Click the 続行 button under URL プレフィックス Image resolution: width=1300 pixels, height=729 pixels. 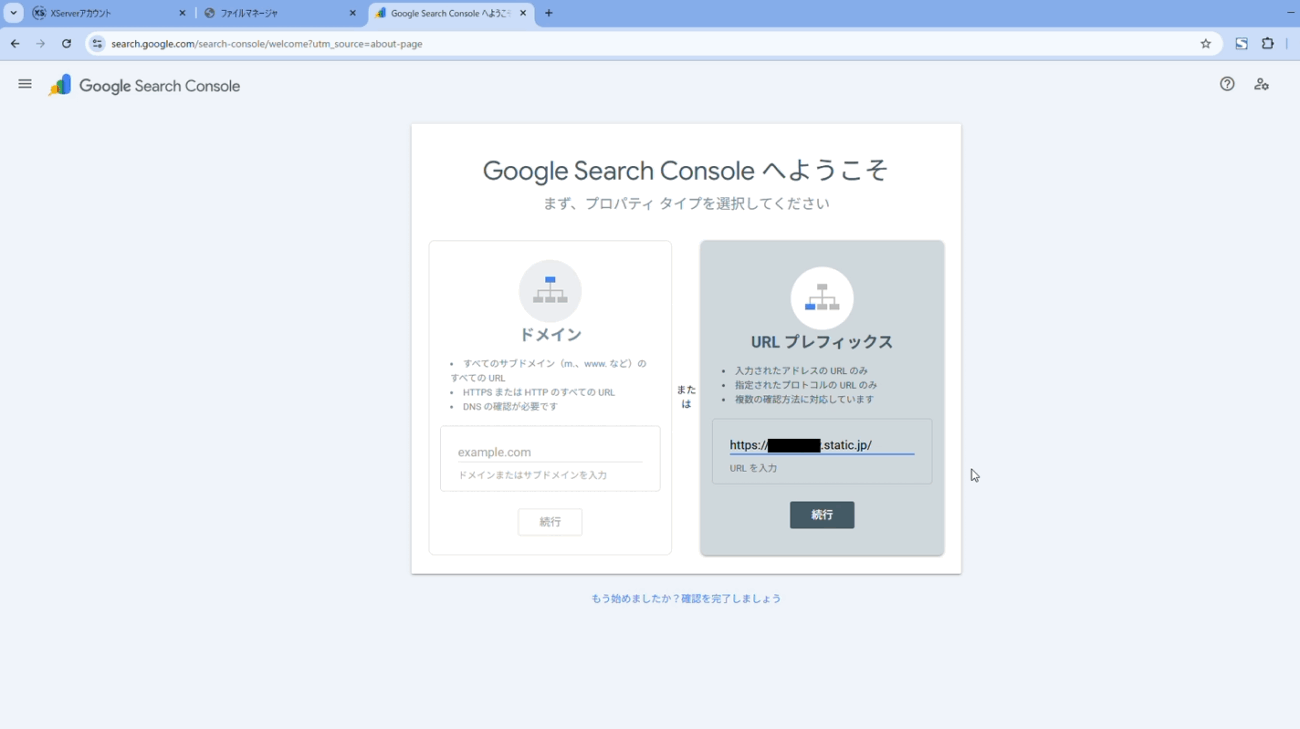click(821, 515)
